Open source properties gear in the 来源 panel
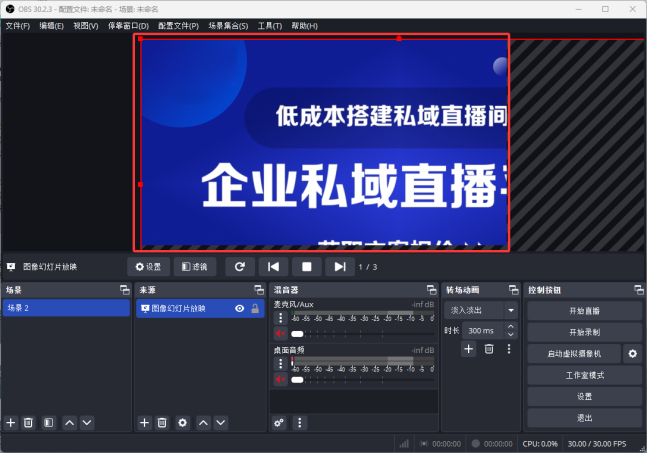Image resolution: width=648 pixels, height=453 pixels. pyautogui.click(x=182, y=423)
